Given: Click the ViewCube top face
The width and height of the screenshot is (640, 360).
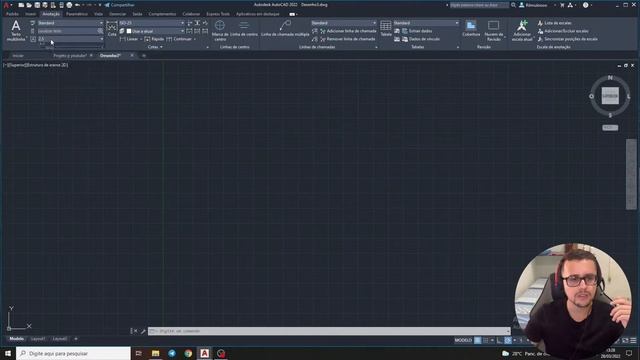Looking at the screenshot, I should 610,96.
